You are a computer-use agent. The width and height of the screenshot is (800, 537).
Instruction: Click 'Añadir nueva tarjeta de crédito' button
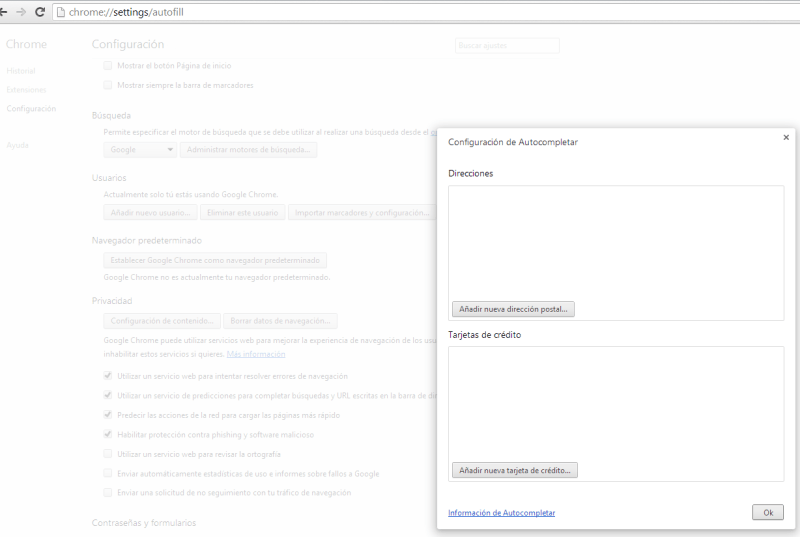(515, 469)
